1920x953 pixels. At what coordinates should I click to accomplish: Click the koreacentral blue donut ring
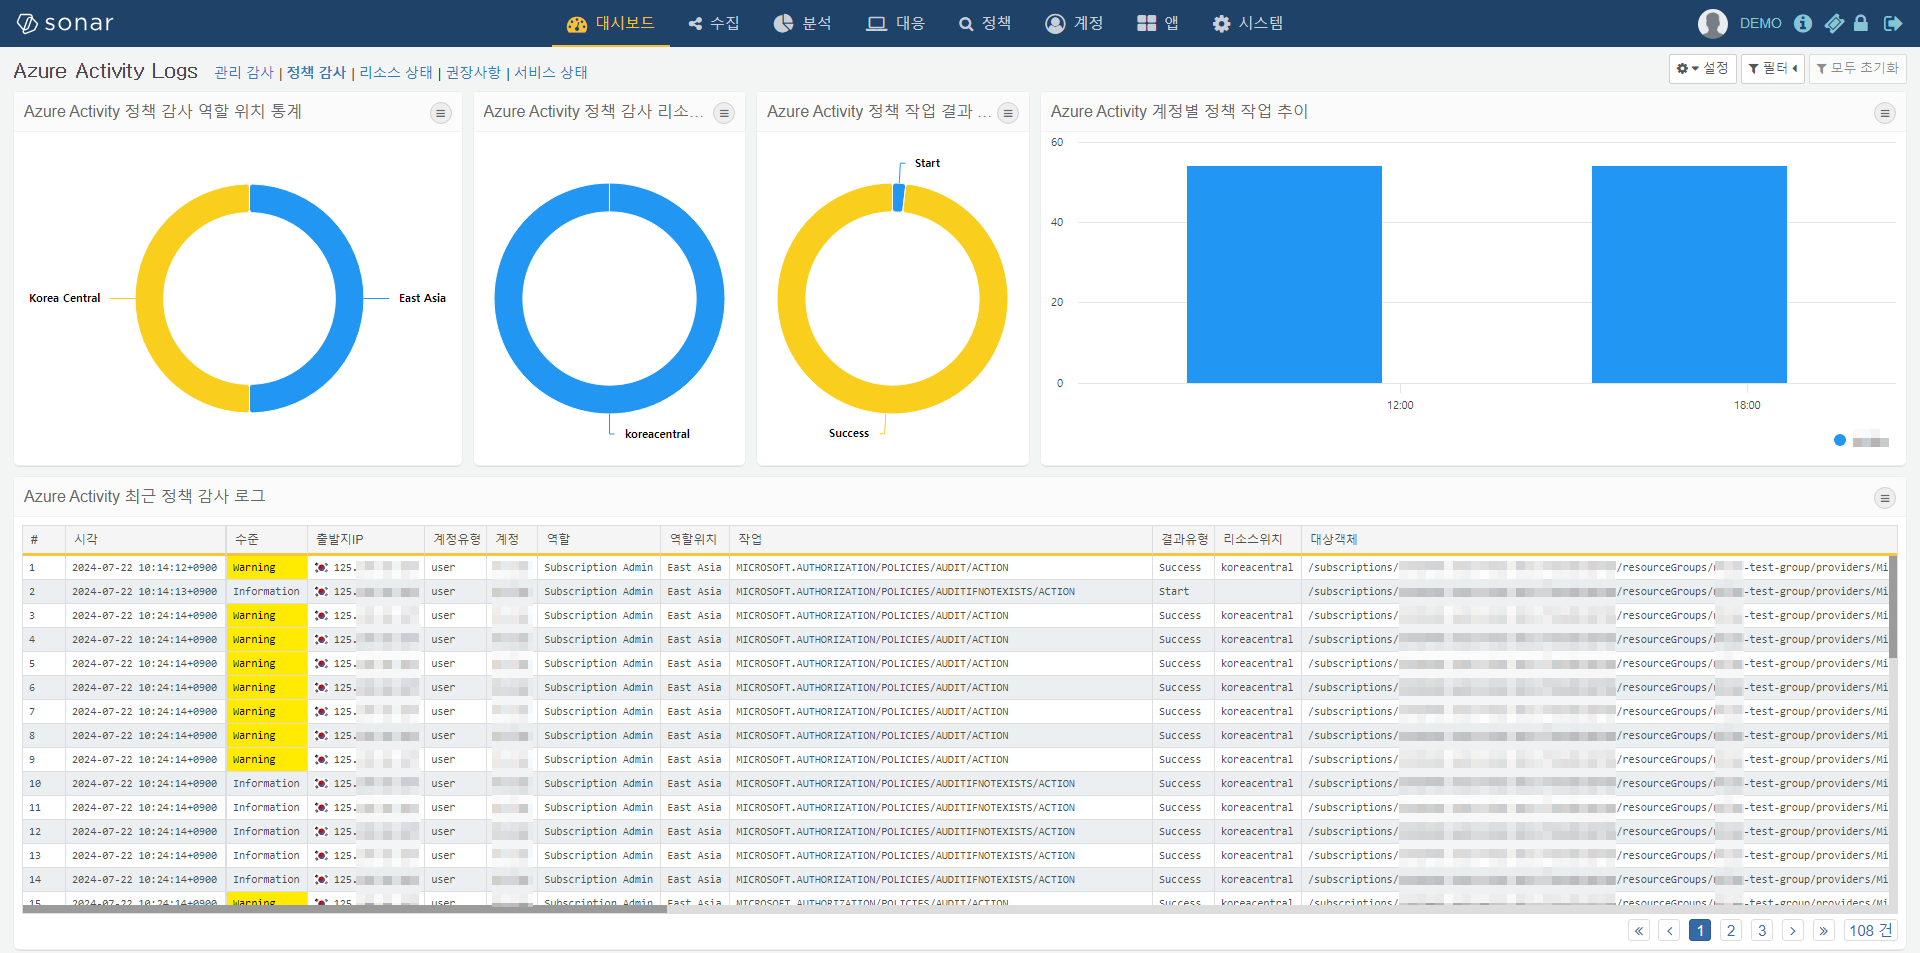click(609, 398)
